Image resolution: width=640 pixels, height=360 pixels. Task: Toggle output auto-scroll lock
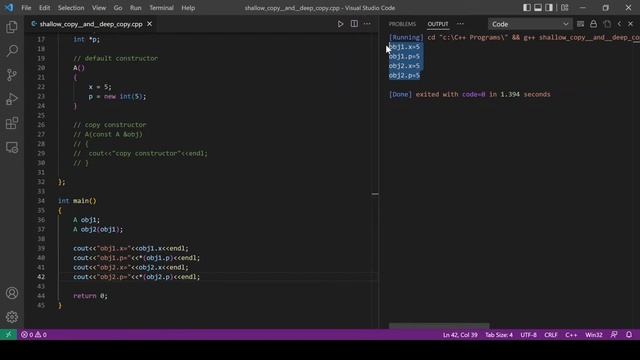(x=593, y=24)
